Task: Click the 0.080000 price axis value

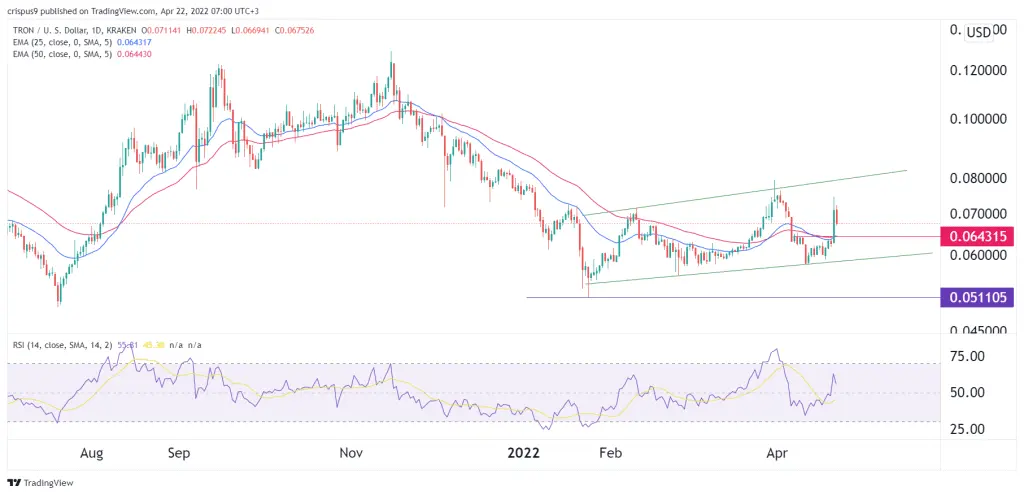Action: click(x=978, y=178)
